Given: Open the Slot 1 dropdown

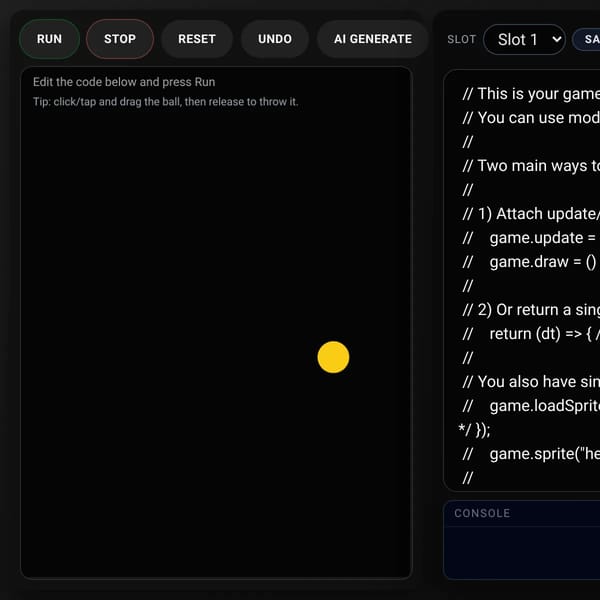Looking at the screenshot, I should click(x=524, y=39).
